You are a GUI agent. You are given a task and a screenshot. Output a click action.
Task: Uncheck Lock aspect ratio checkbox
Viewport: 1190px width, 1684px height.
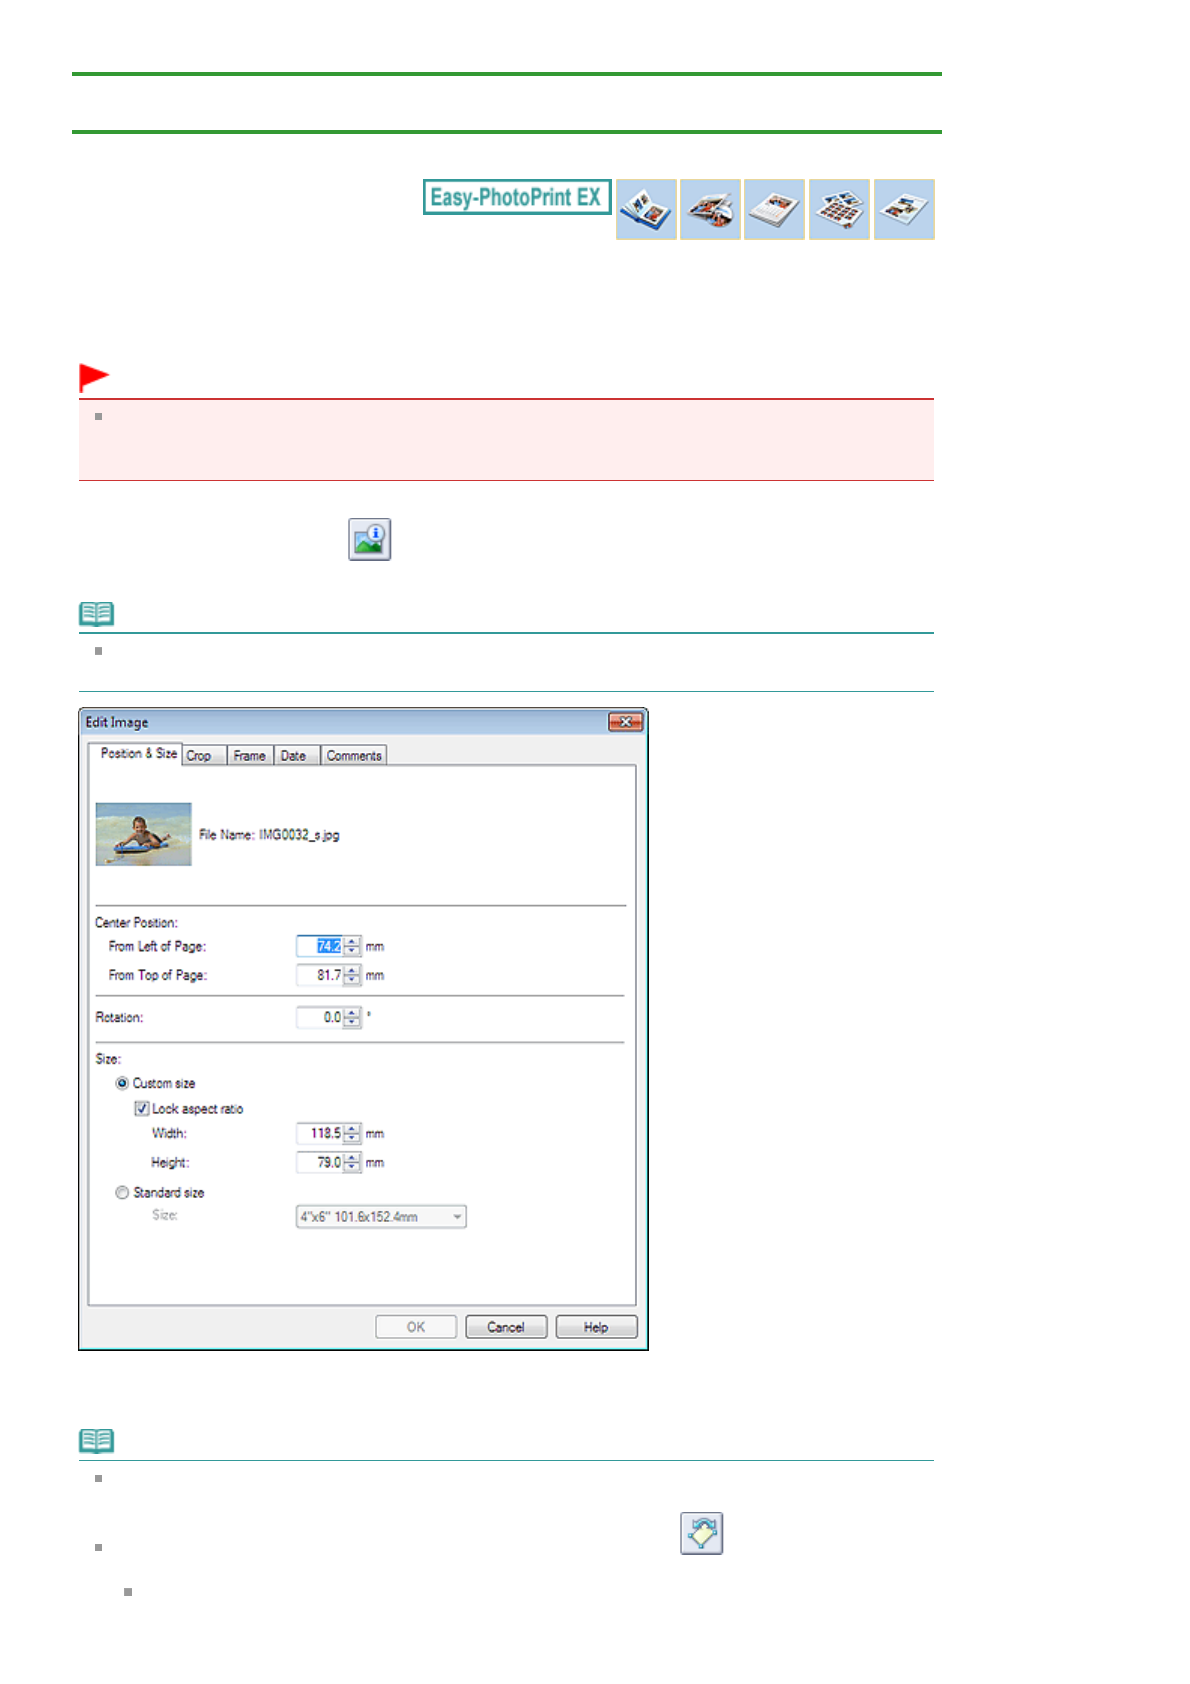[x=142, y=1108]
